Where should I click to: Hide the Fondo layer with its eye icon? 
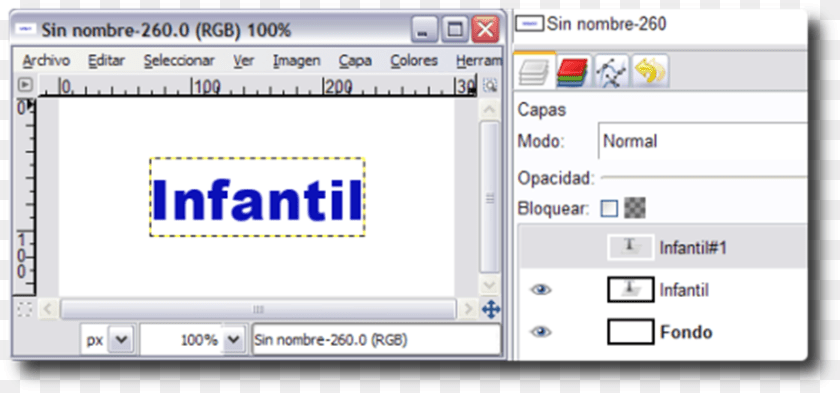[541, 332]
